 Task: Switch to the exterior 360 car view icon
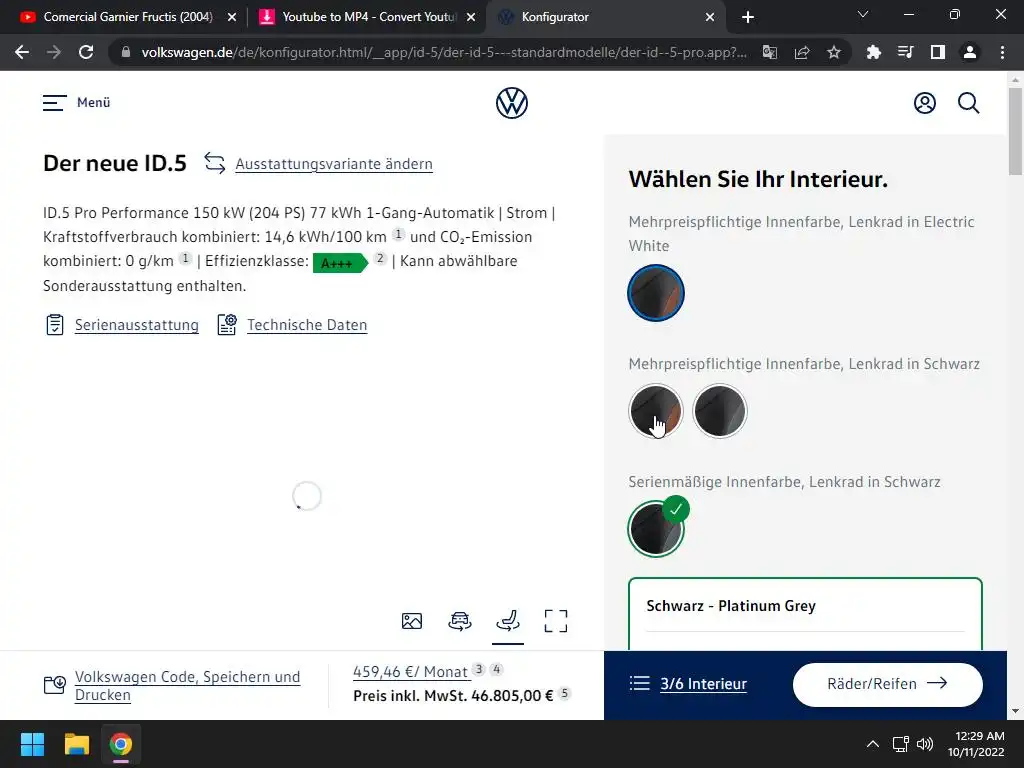pyautogui.click(x=460, y=621)
